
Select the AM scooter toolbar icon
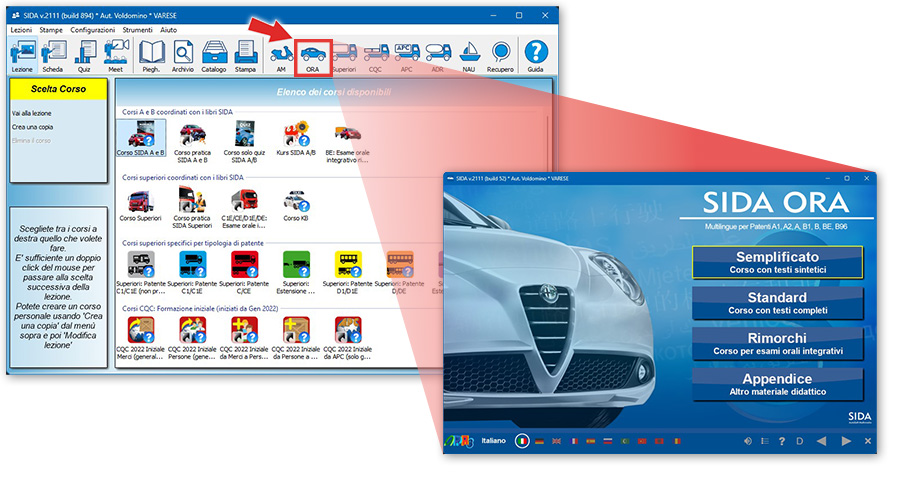(282, 56)
